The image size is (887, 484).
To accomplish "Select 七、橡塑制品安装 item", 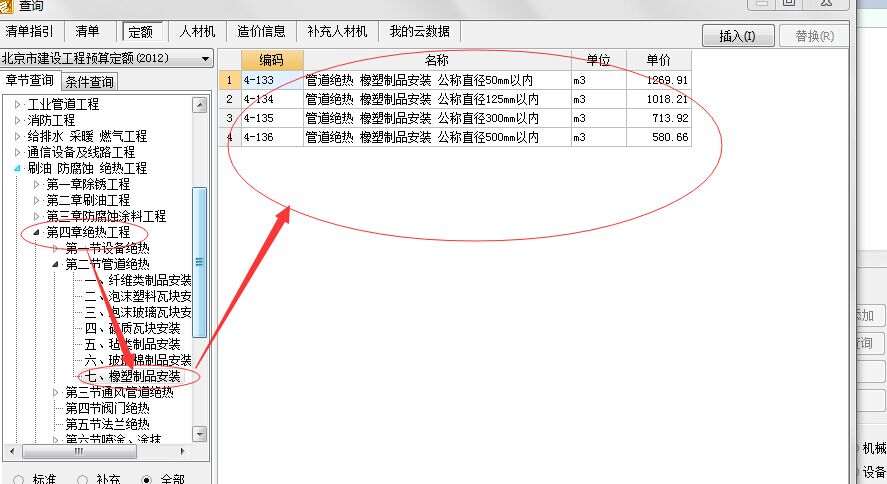I will (x=132, y=377).
